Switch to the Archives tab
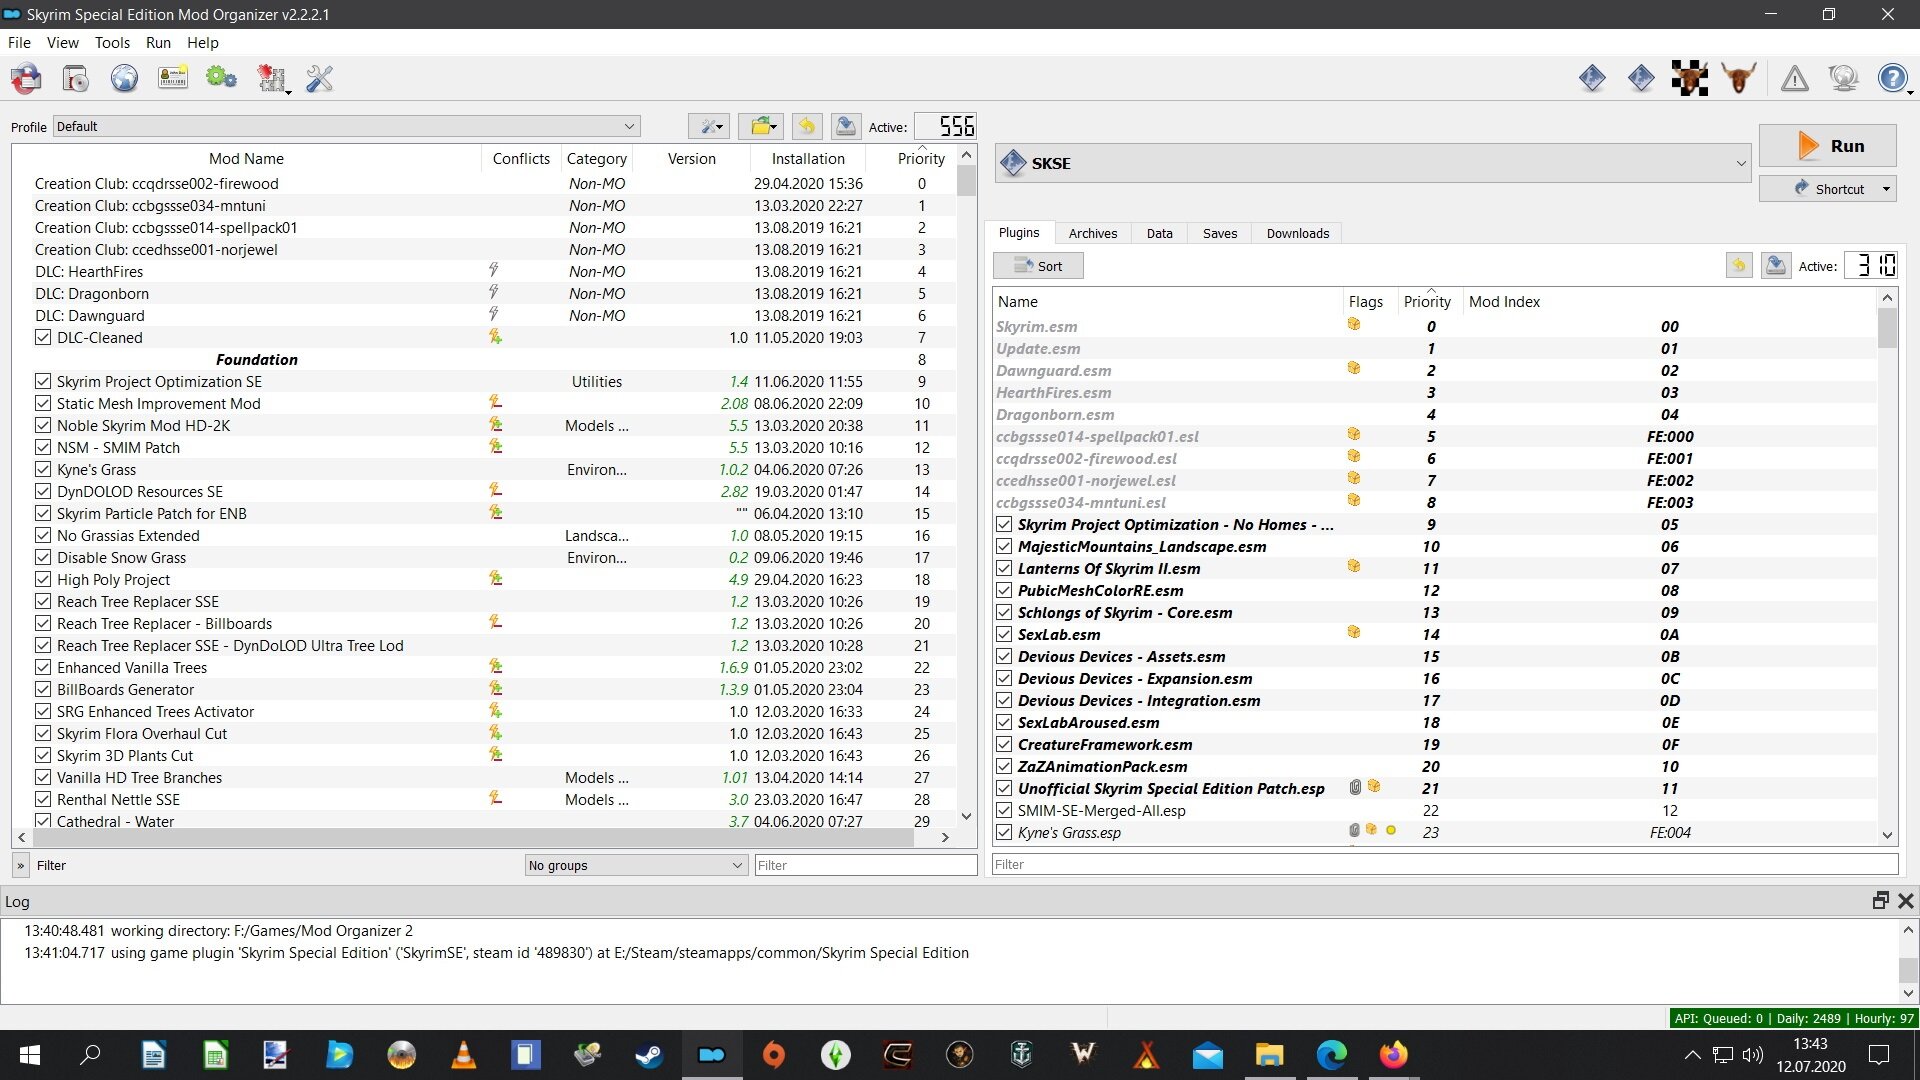The height and width of the screenshot is (1080, 1920). pyautogui.click(x=1092, y=233)
